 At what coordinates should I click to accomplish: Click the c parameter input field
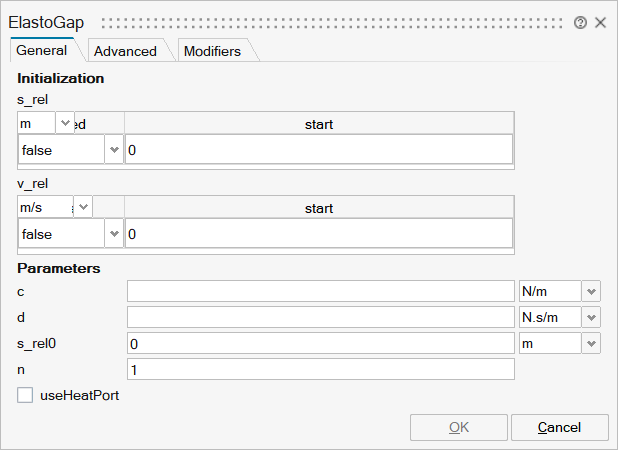320,291
